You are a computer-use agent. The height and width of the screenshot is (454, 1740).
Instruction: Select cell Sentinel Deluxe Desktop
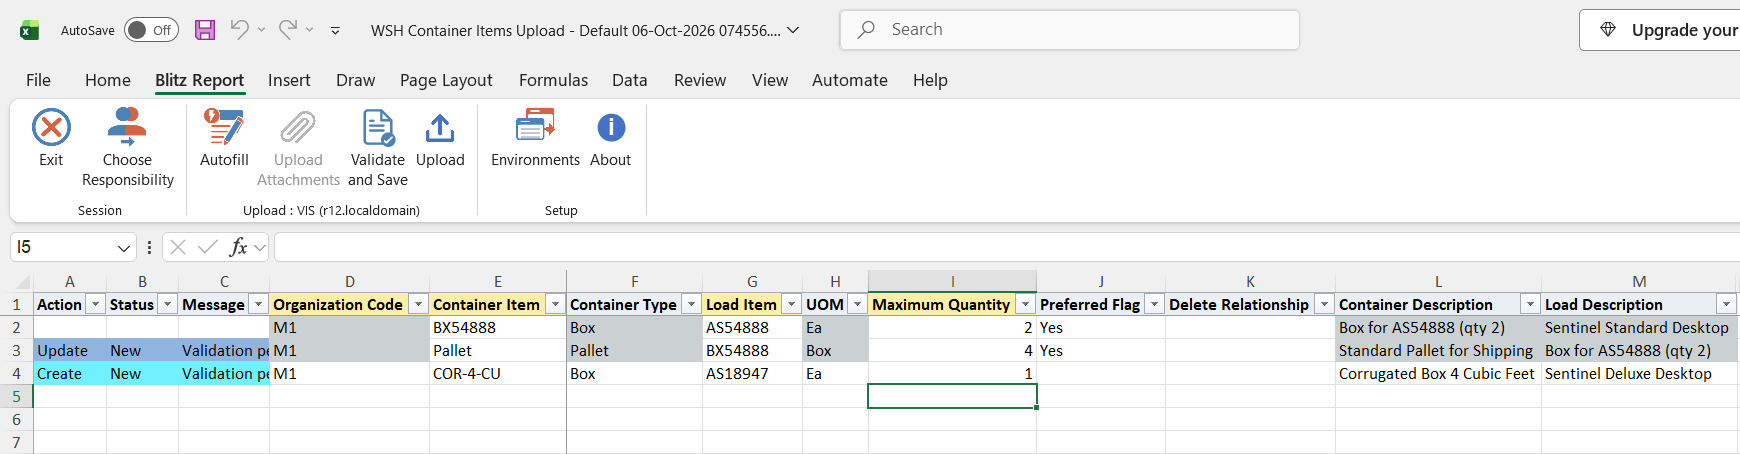point(1639,374)
